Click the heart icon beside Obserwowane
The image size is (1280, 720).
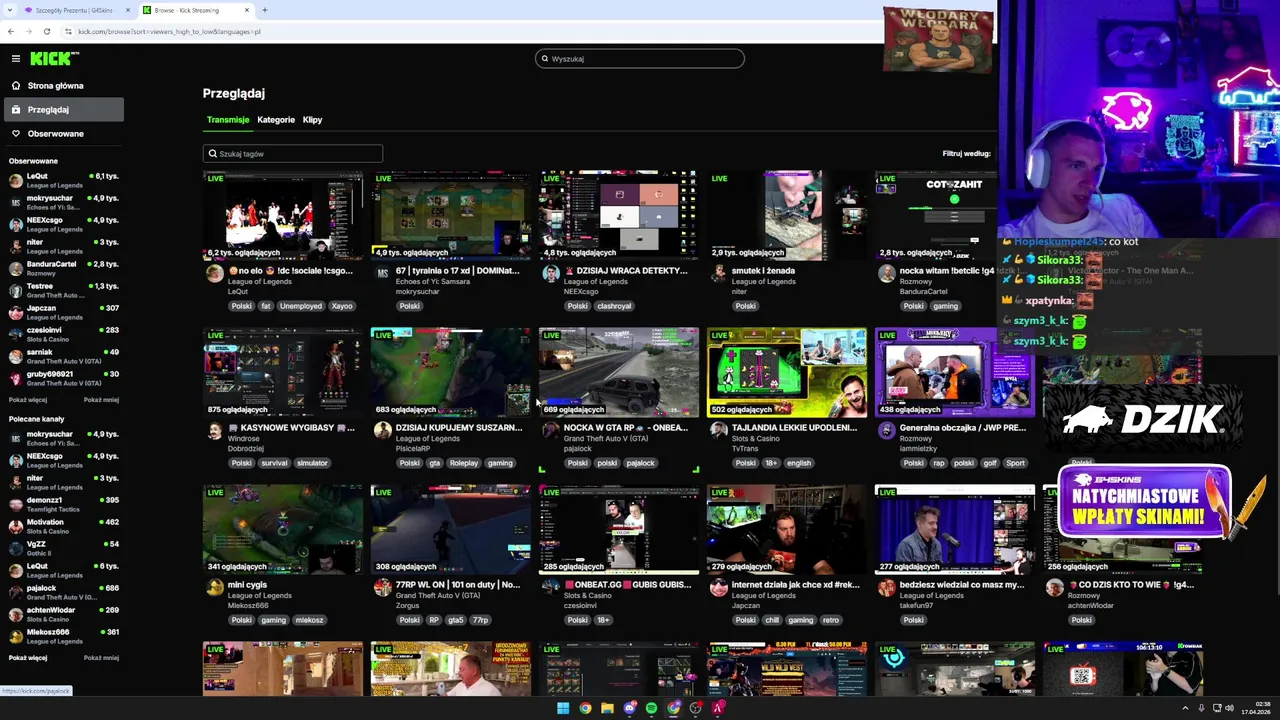[16, 133]
